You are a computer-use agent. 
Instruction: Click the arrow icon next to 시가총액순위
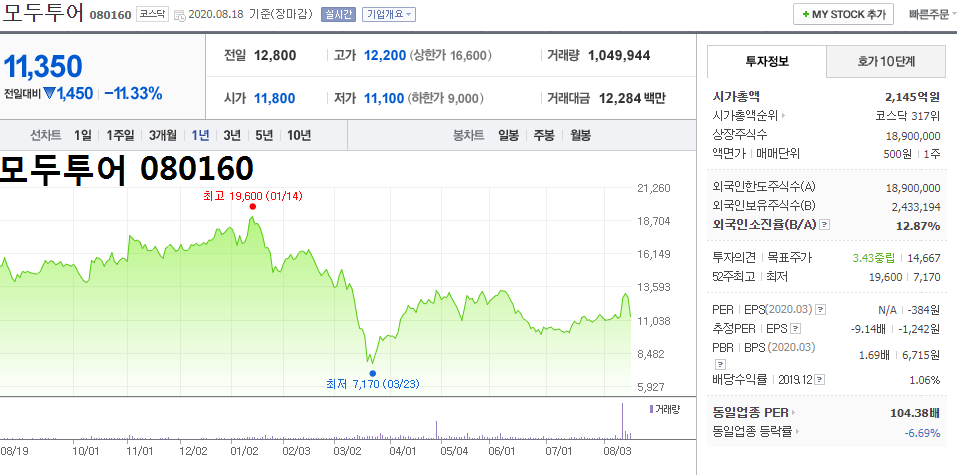(x=783, y=116)
